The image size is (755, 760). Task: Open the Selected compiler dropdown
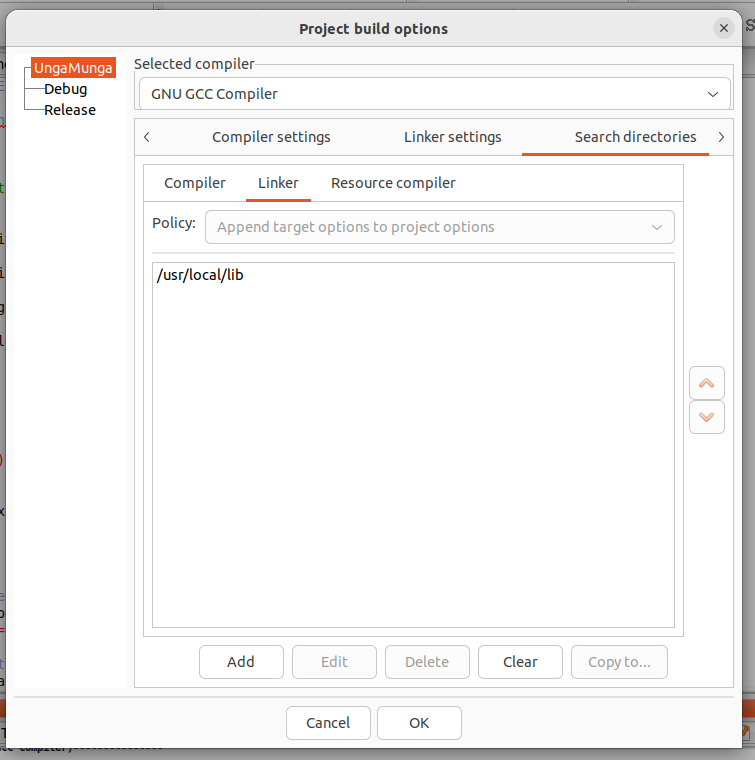[435, 94]
